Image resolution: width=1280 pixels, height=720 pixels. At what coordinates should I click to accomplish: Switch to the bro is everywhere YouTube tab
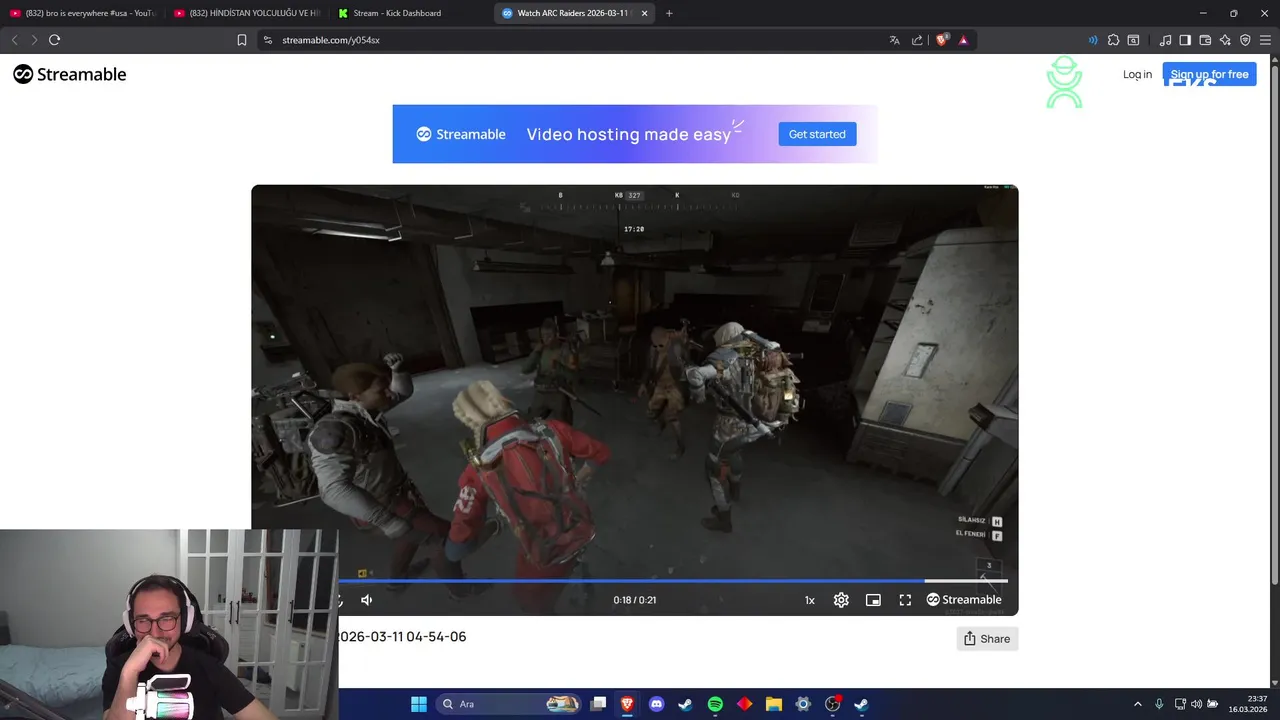84,13
